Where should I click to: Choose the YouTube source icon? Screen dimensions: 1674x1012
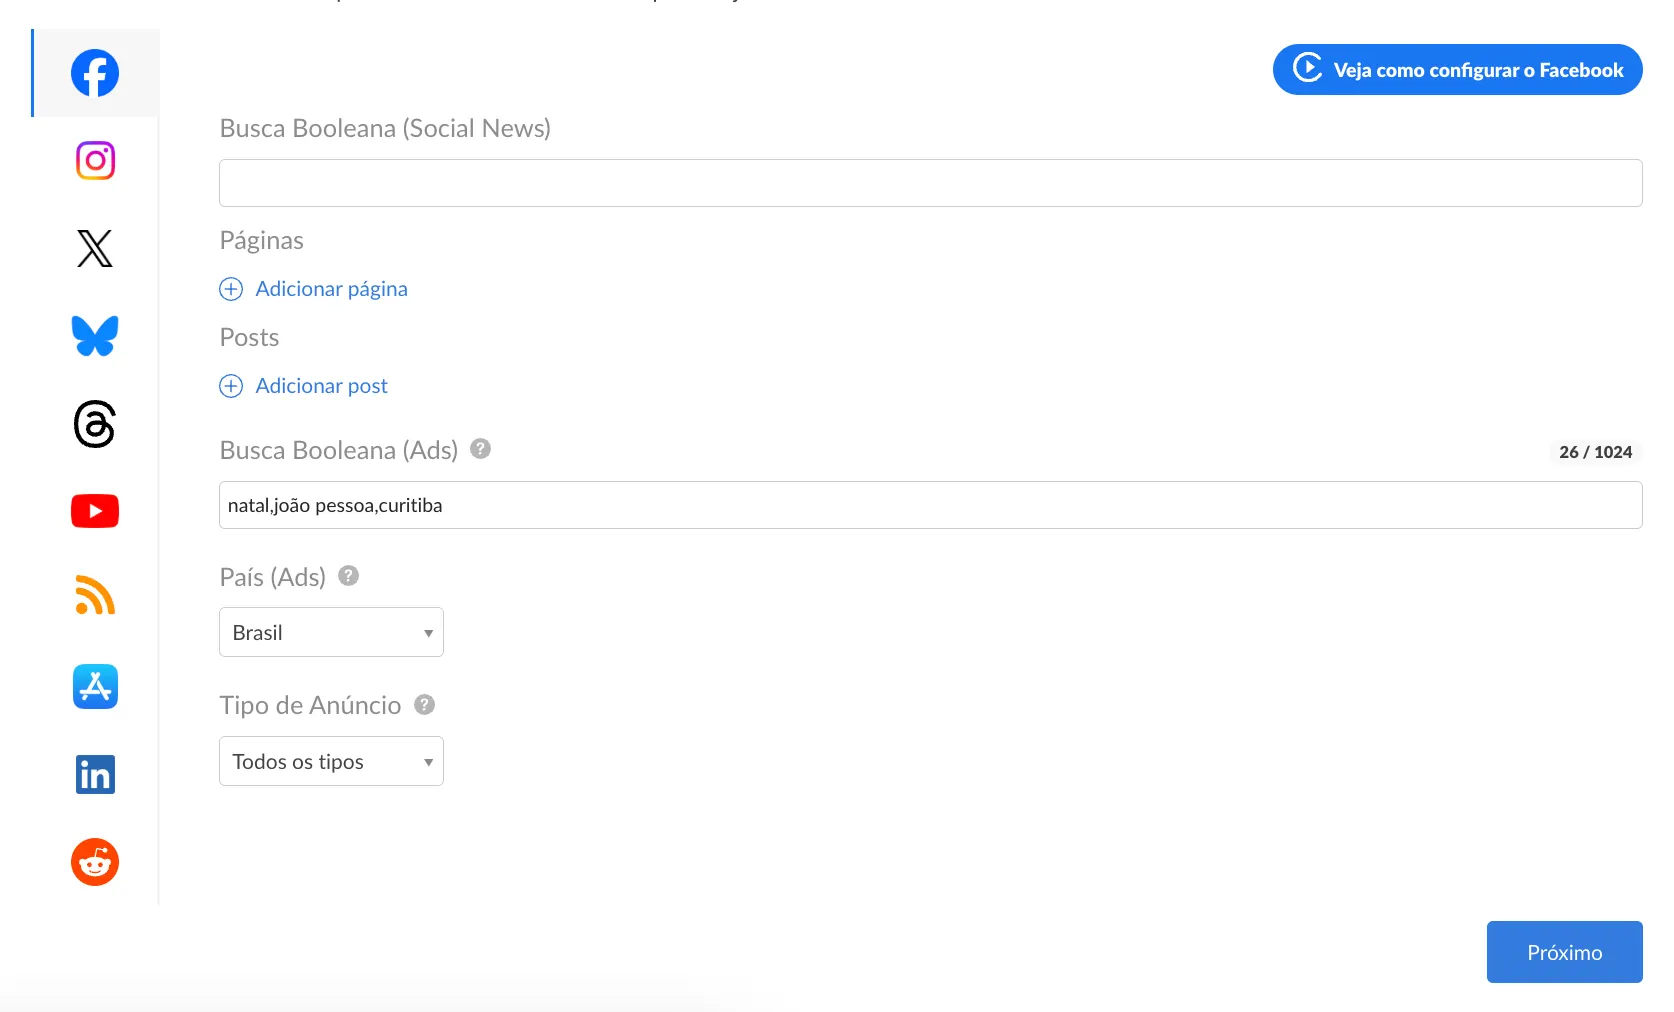(95, 511)
